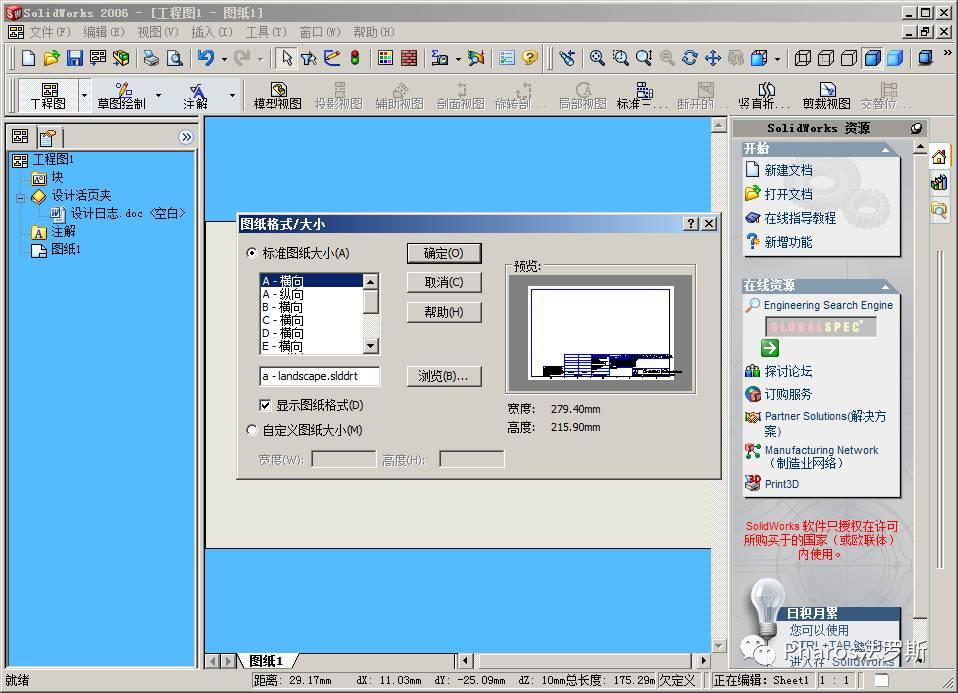Click the New document icon in toolbar
Viewport: 958px width, 693px height.
(x=28, y=58)
